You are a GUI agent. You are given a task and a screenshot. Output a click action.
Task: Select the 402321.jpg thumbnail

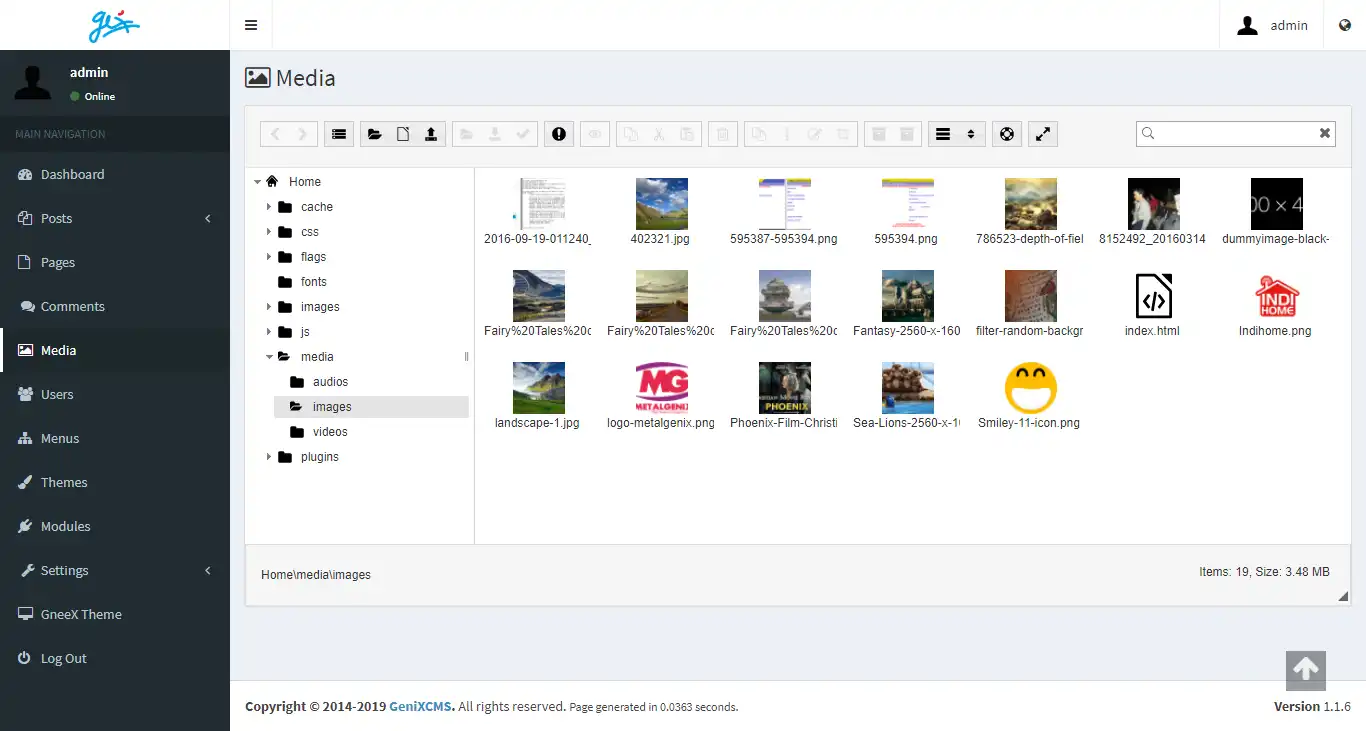point(661,204)
